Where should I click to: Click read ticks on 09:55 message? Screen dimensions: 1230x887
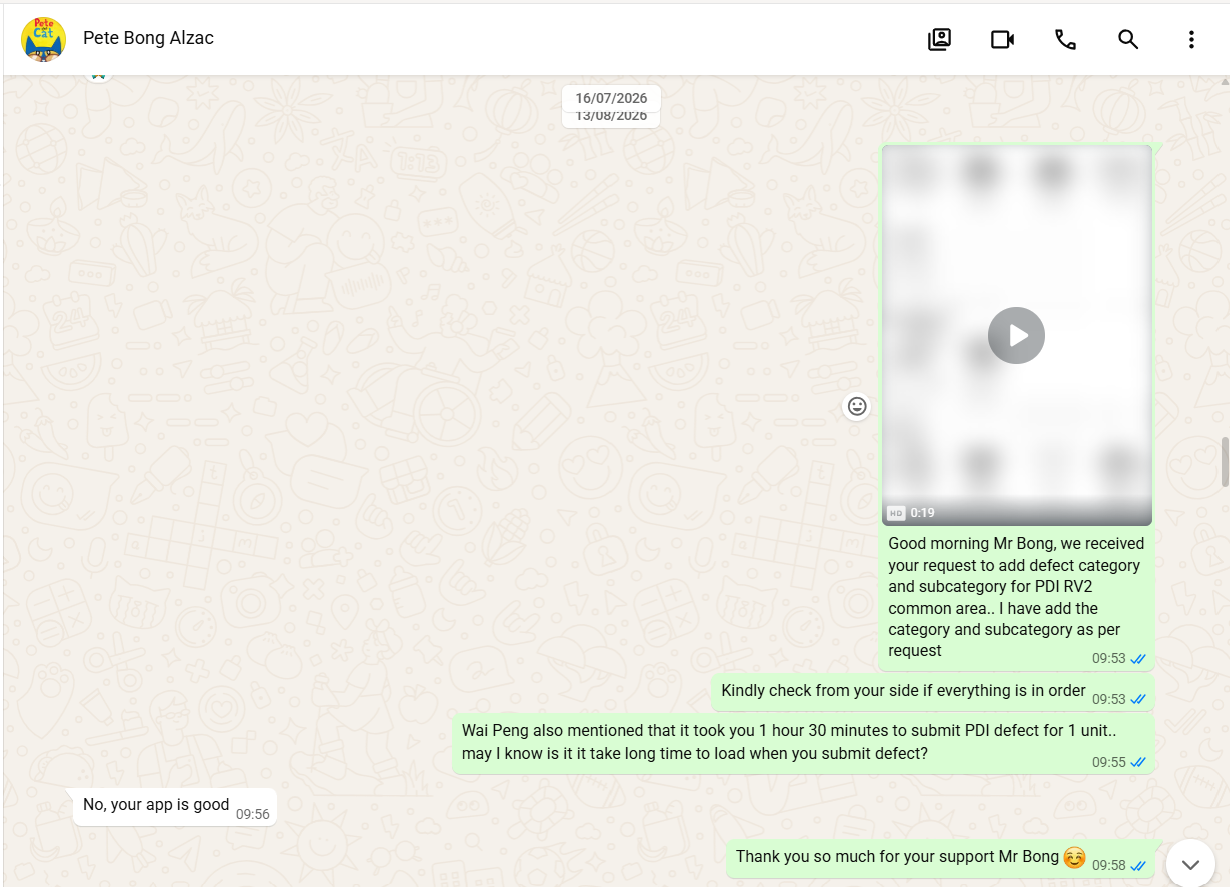(x=1138, y=762)
